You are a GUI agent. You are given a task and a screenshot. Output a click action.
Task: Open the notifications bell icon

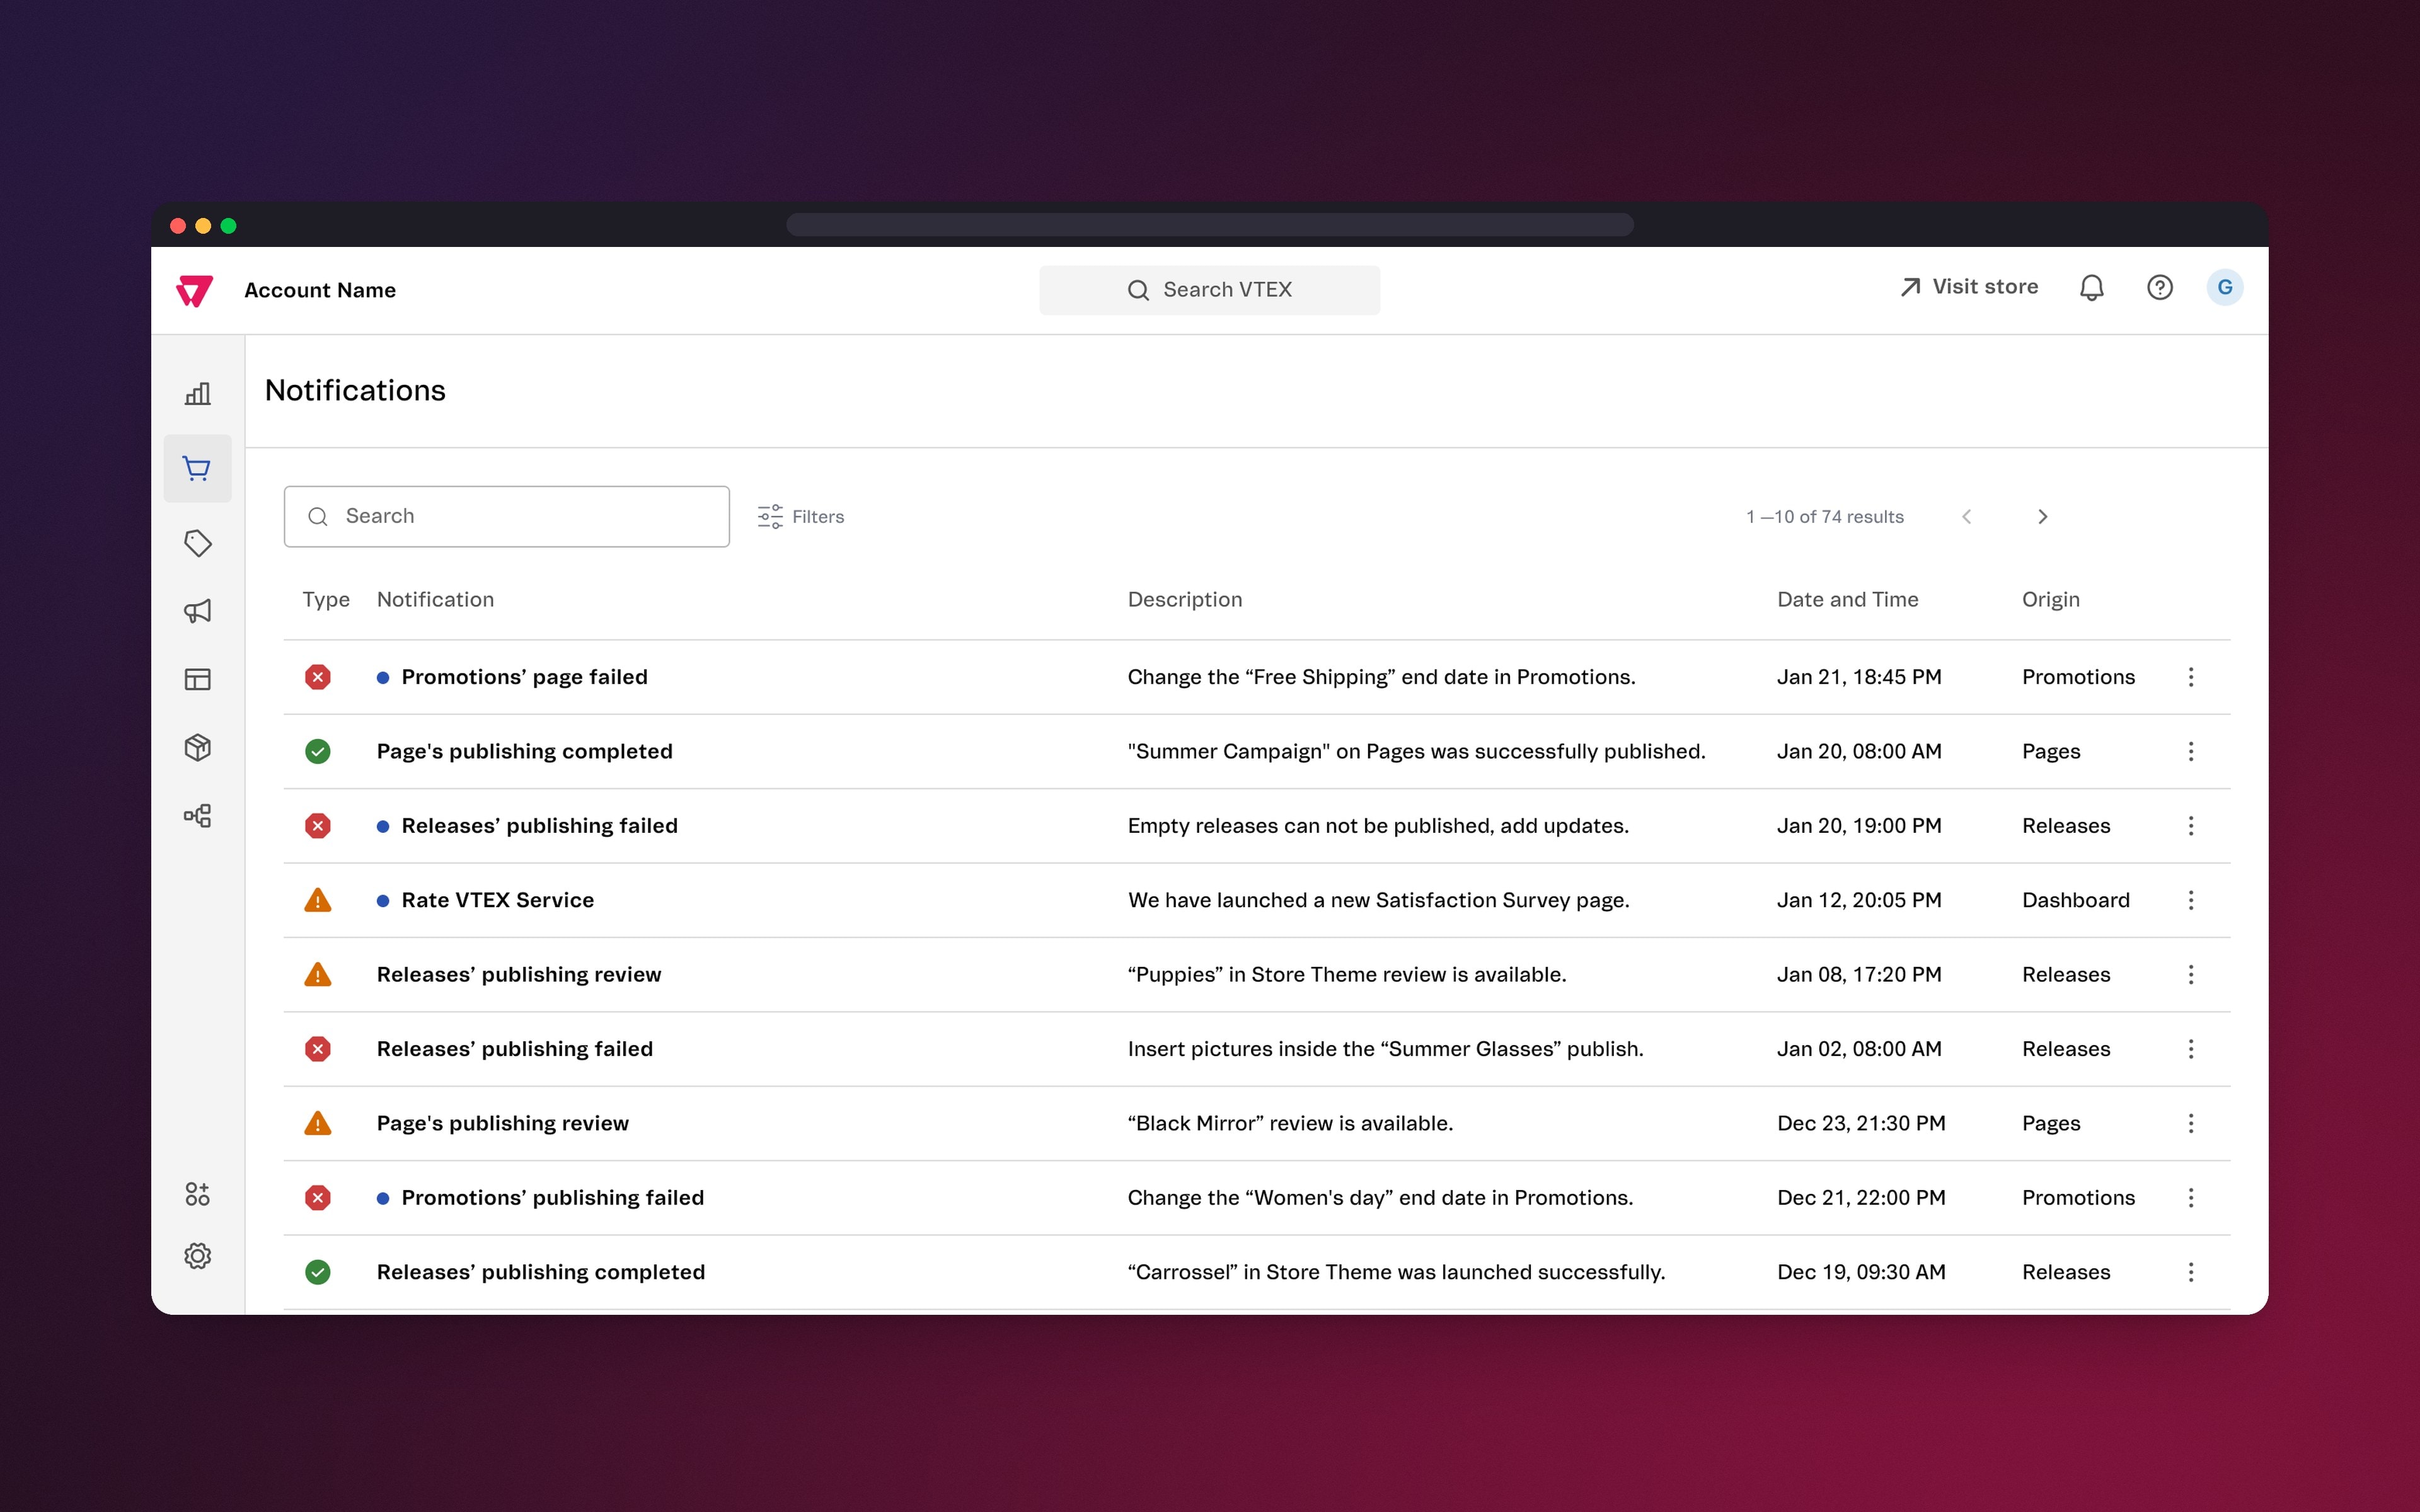(x=2092, y=288)
